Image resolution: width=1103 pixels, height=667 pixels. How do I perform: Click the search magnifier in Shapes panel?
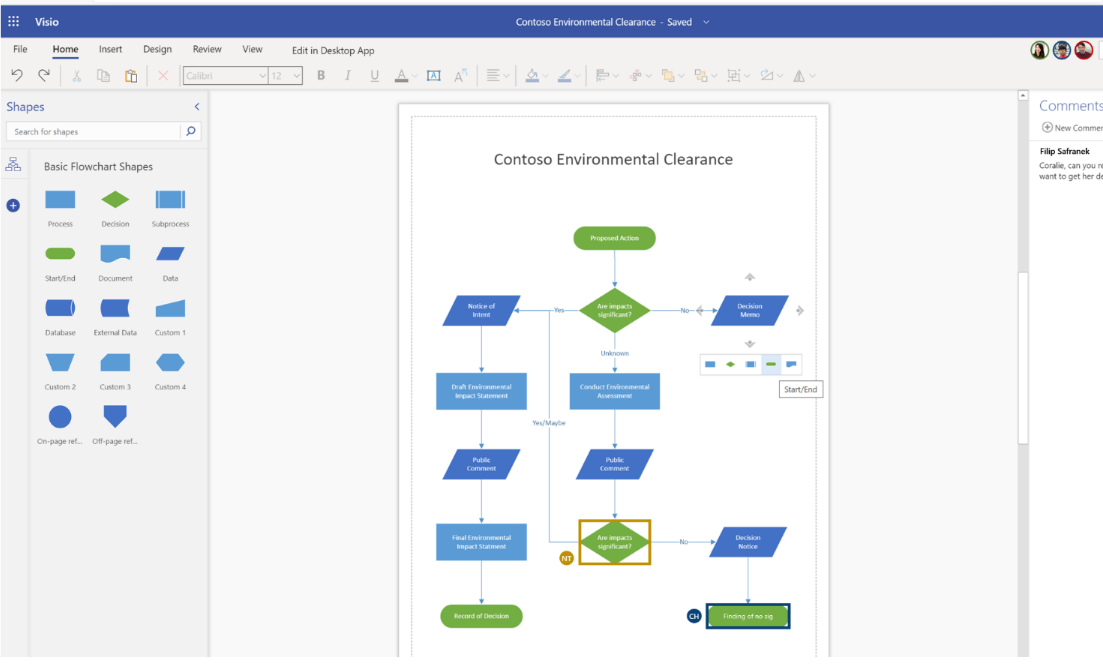pyautogui.click(x=191, y=131)
